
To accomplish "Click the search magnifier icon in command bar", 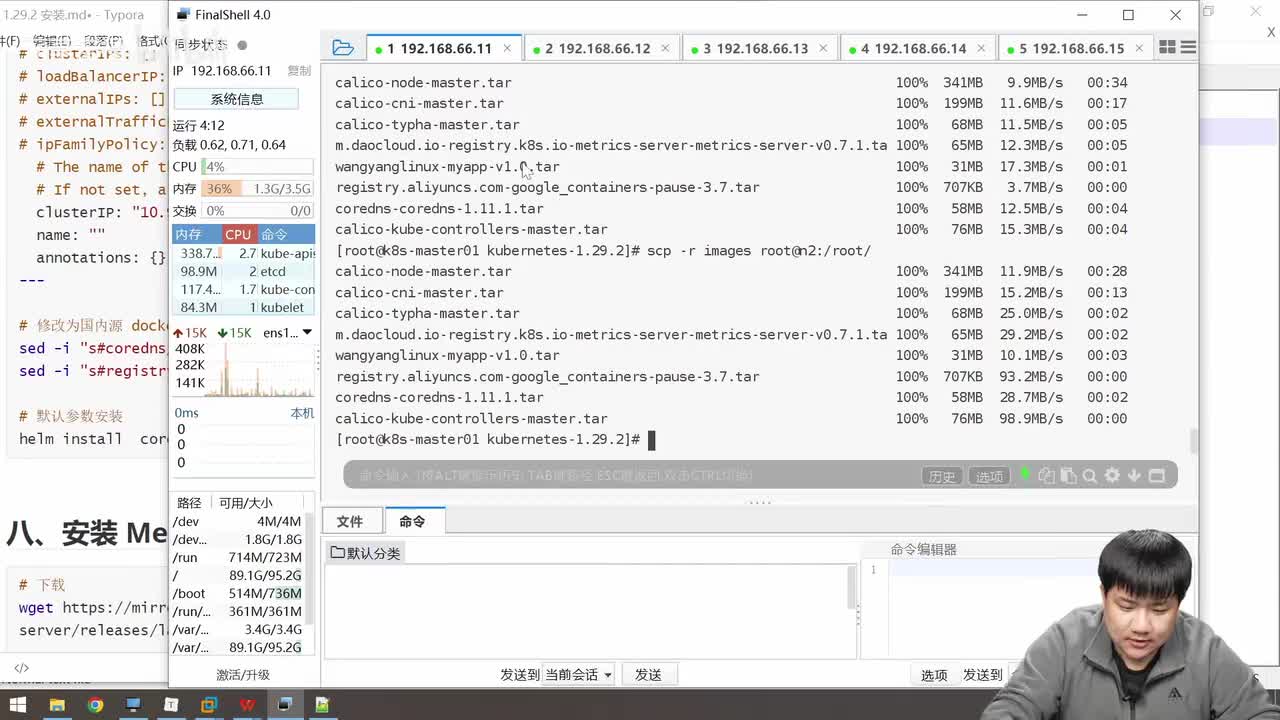I will (x=1090, y=476).
